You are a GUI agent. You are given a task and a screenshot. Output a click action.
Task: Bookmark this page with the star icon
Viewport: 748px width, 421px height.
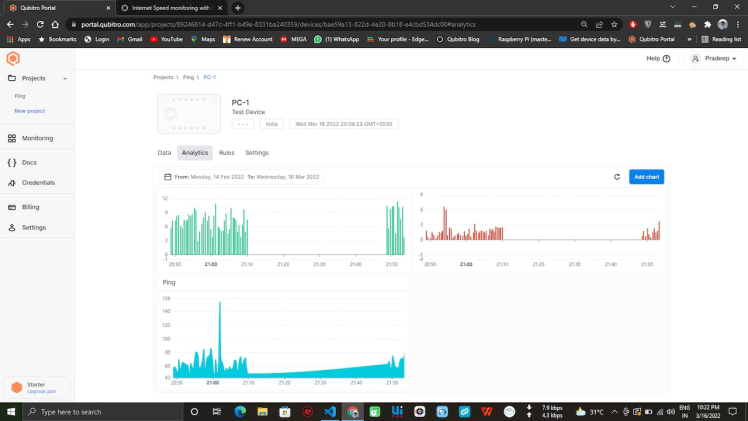(x=614, y=24)
